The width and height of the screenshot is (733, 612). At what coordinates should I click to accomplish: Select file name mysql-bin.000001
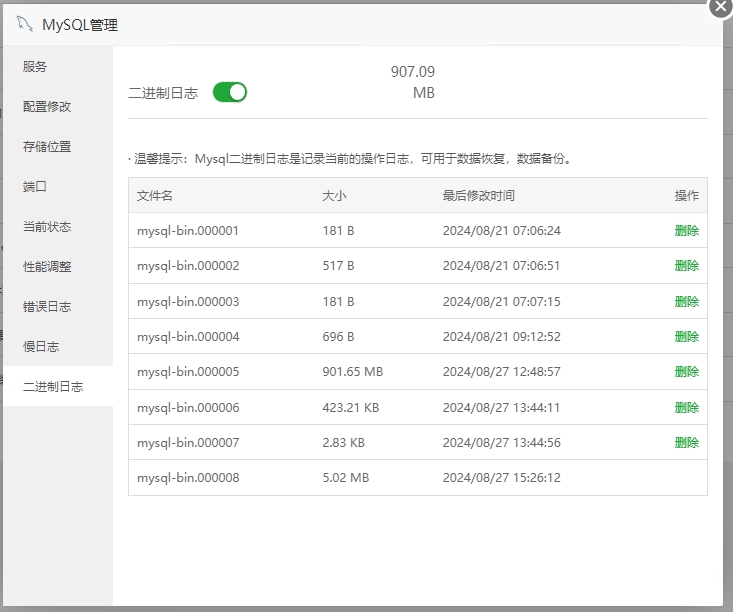[x=188, y=230]
